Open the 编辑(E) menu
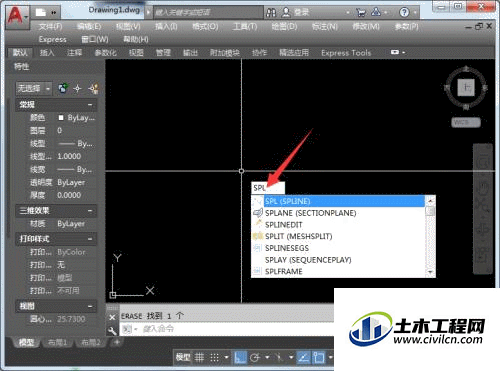Image resolution: width=500 pixels, height=371 pixels. click(89, 26)
